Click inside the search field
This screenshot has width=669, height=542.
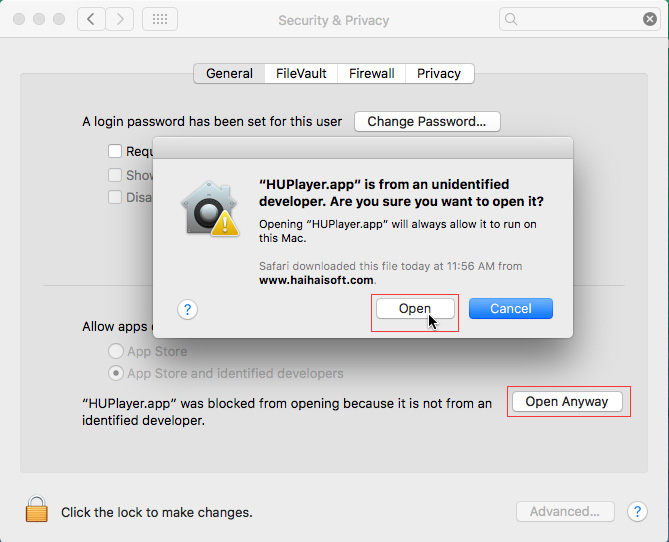pyautogui.click(x=579, y=19)
